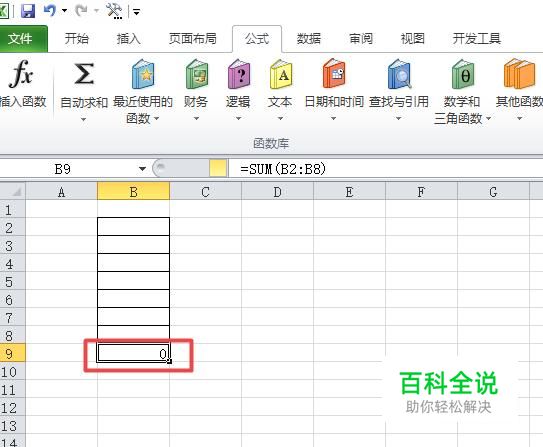The image size is (543, 447).
Task: Open the Customize Quick Access Toolbar dropdown
Action: tap(136, 12)
